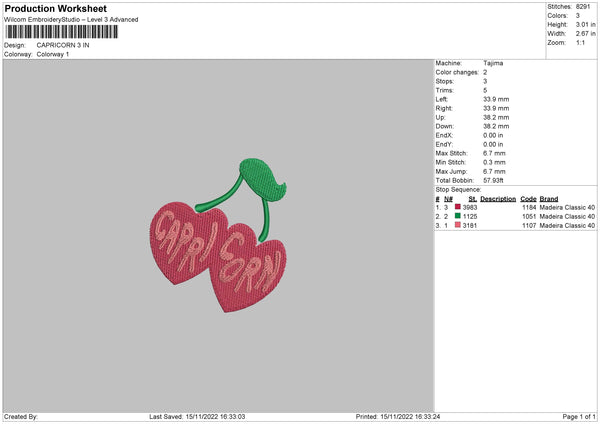600x424 pixels.
Task: Click the left heart with CAPRI lettering
Action: pyautogui.click(x=183, y=242)
